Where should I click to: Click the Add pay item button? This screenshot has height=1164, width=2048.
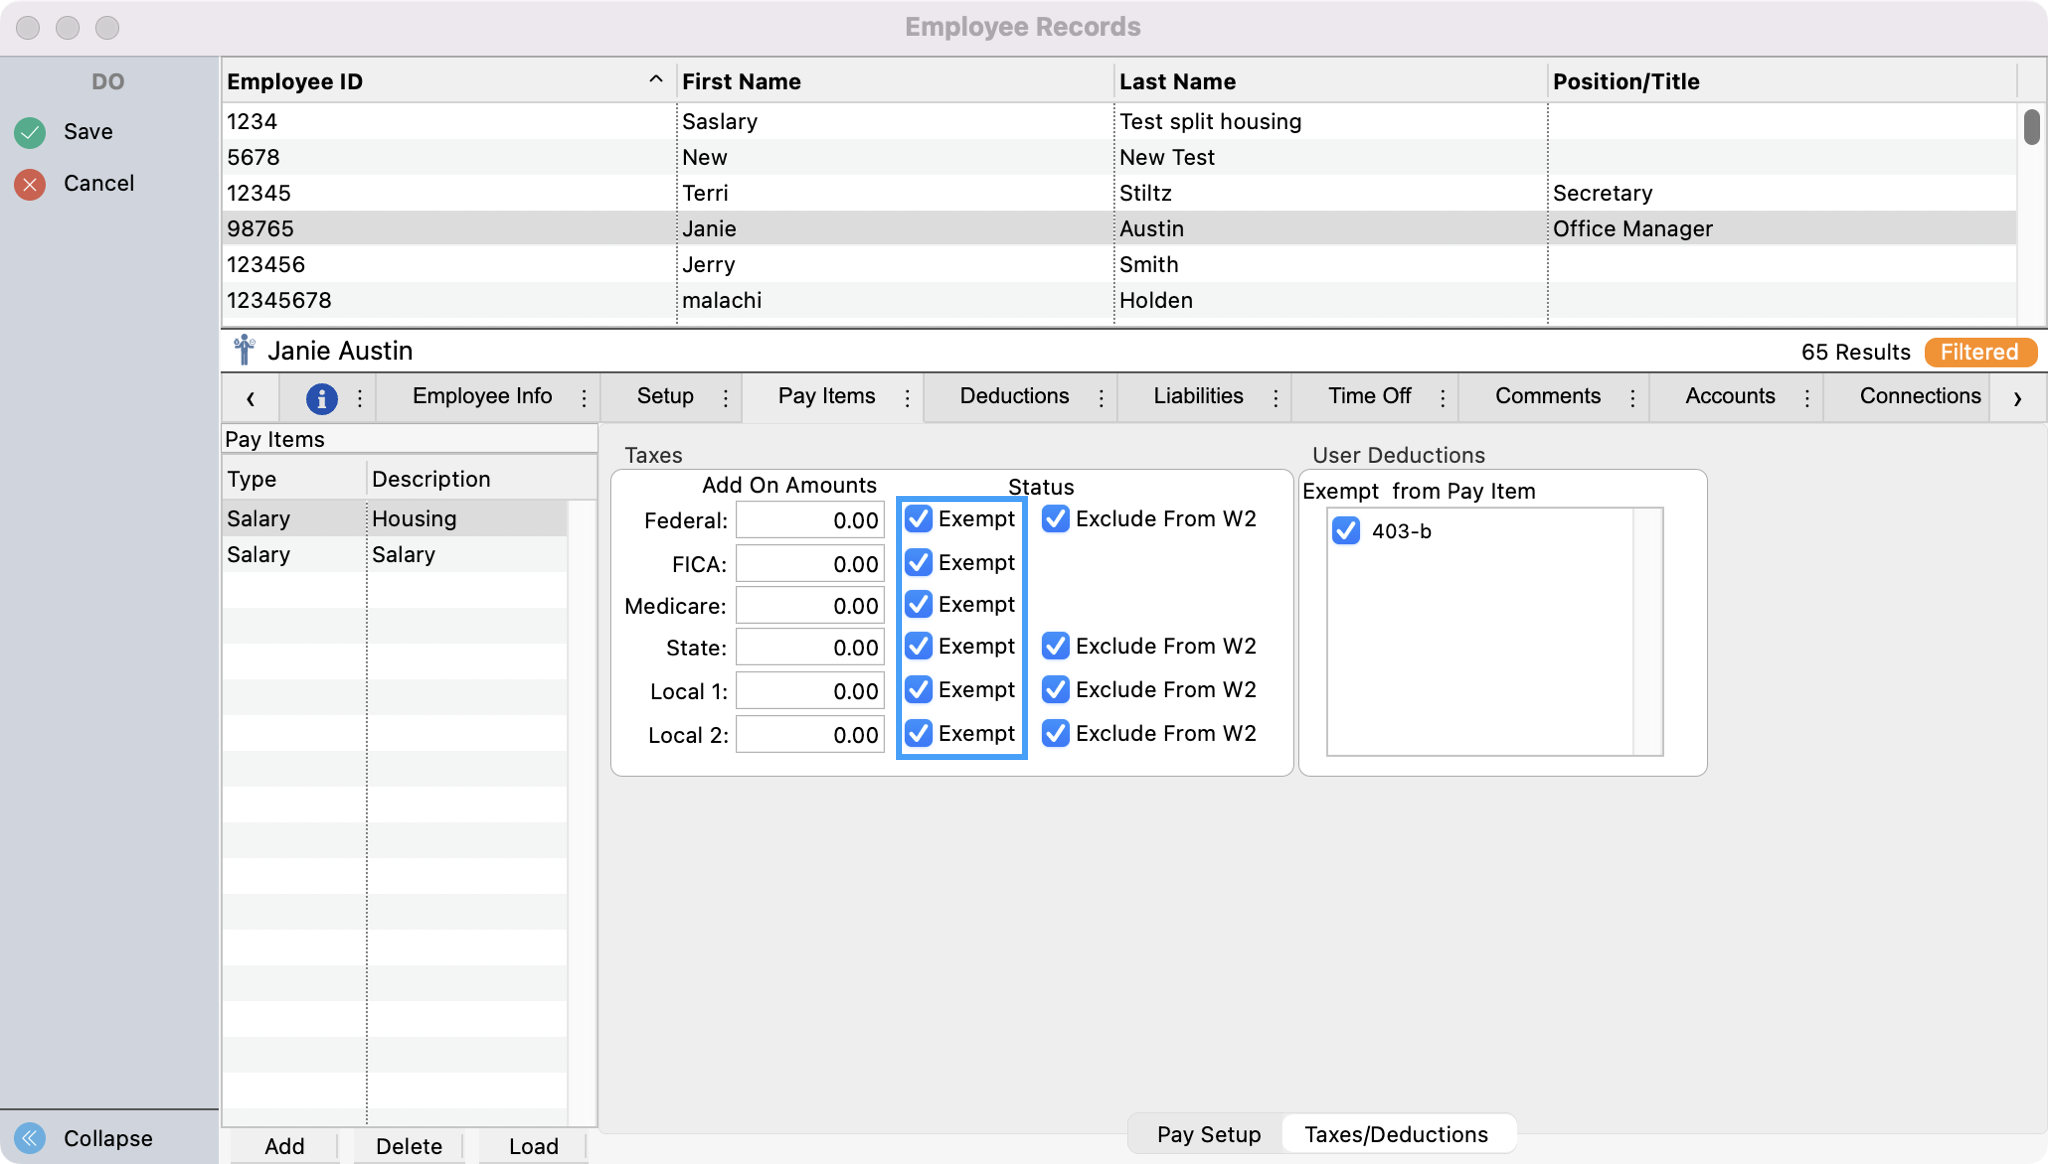pos(284,1146)
